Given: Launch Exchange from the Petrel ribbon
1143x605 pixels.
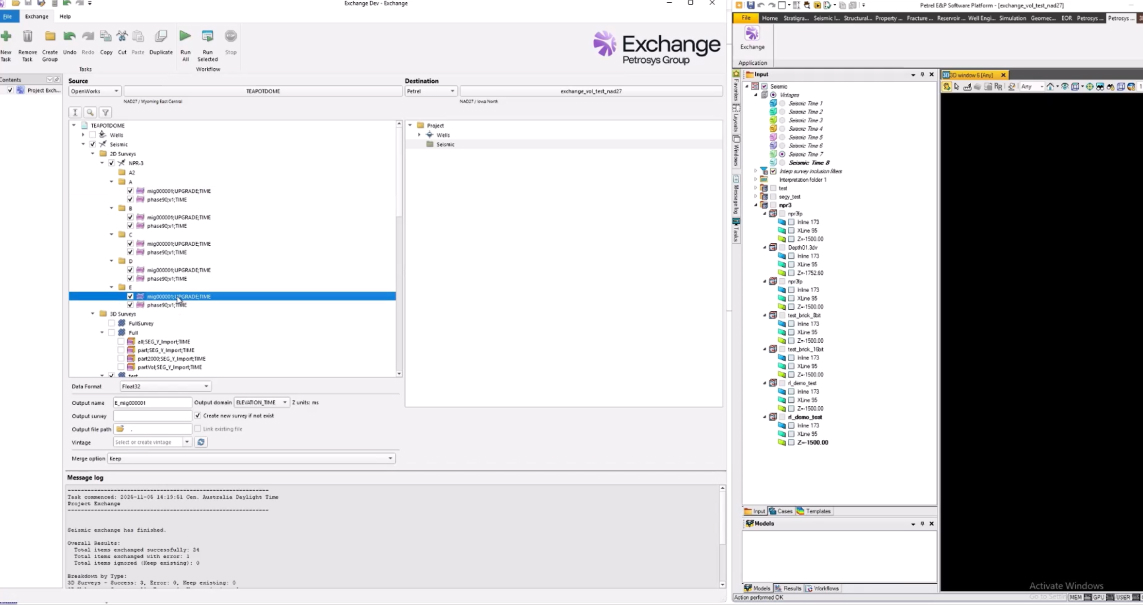Looking at the screenshot, I should (x=752, y=36).
